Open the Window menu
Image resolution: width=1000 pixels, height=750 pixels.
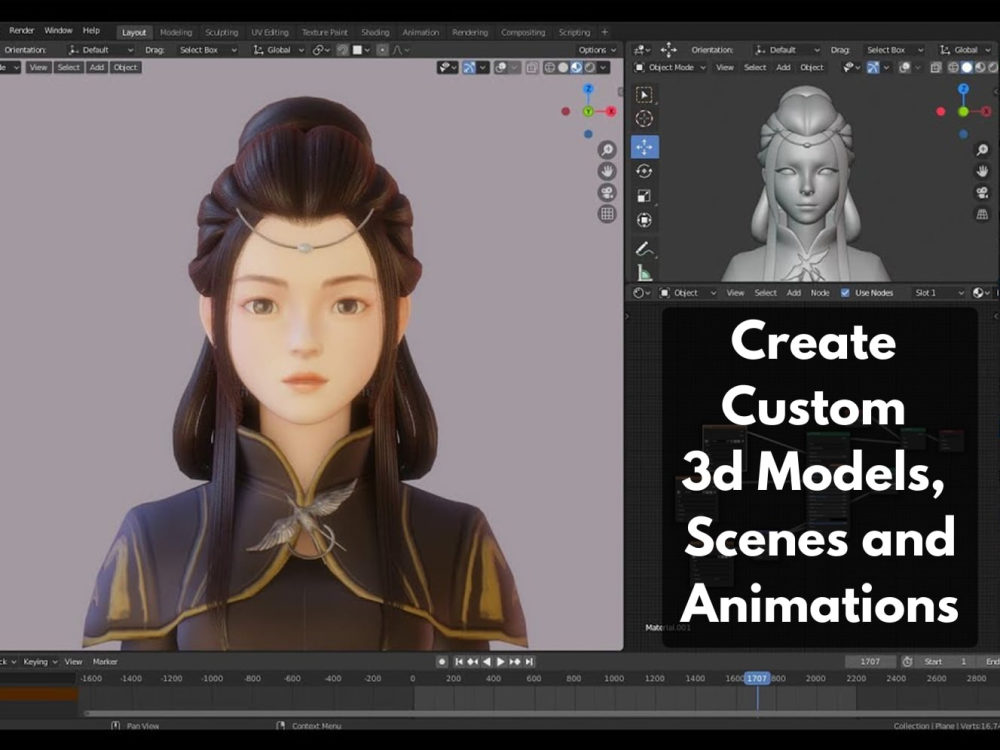(x=58, y=30)
